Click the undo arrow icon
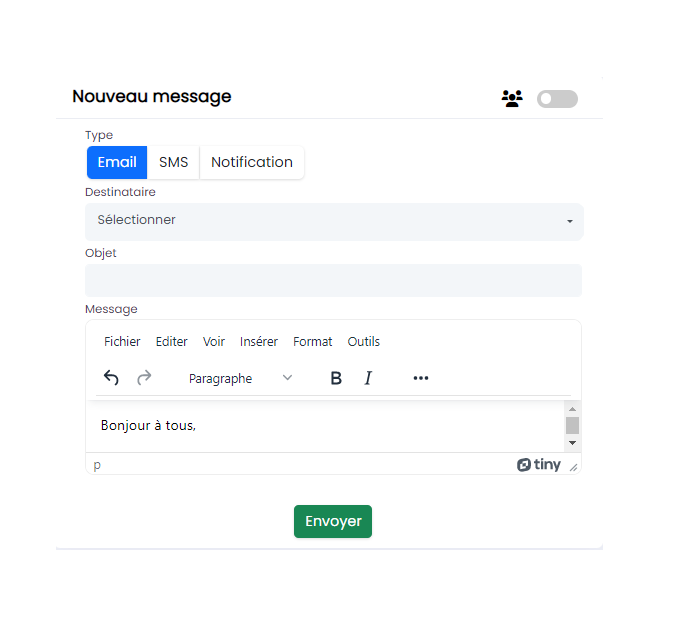673x644 pixels. click(111, 378)
